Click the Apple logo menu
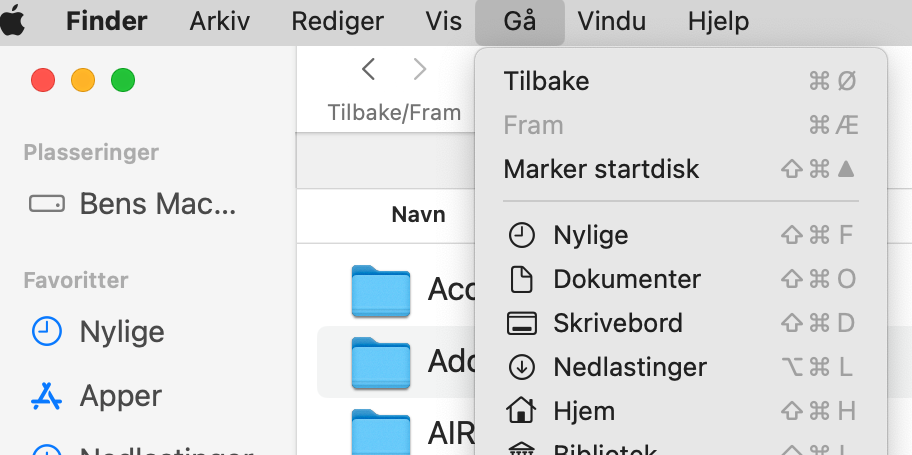 (x=14, y=21)
